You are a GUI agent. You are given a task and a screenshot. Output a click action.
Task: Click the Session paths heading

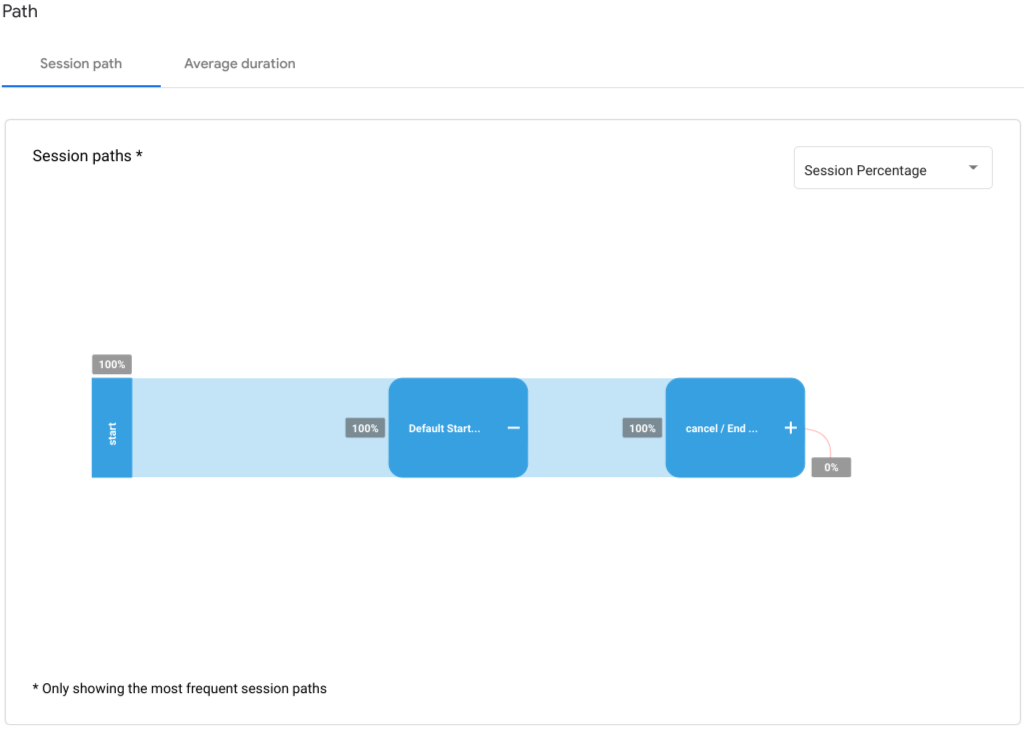87,156
